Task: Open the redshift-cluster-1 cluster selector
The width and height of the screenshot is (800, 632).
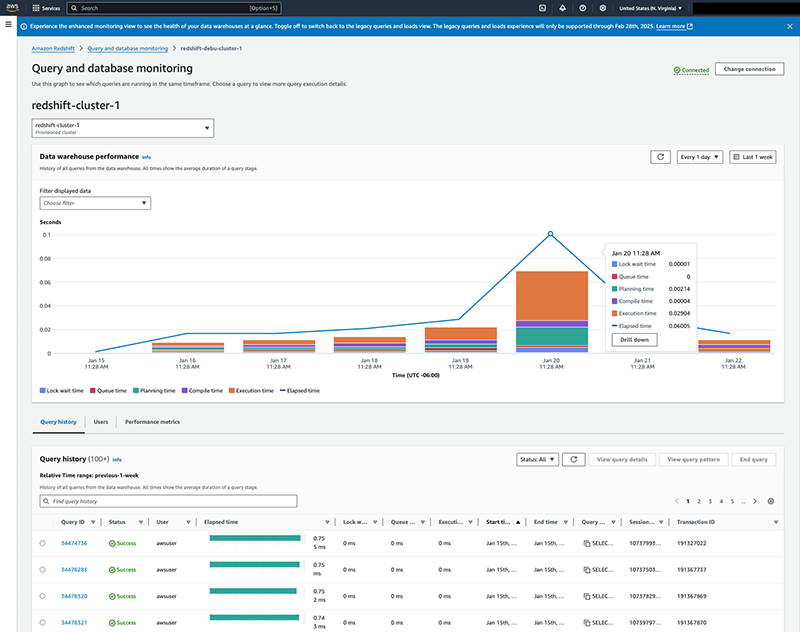Action: click(x=122, y=127)
